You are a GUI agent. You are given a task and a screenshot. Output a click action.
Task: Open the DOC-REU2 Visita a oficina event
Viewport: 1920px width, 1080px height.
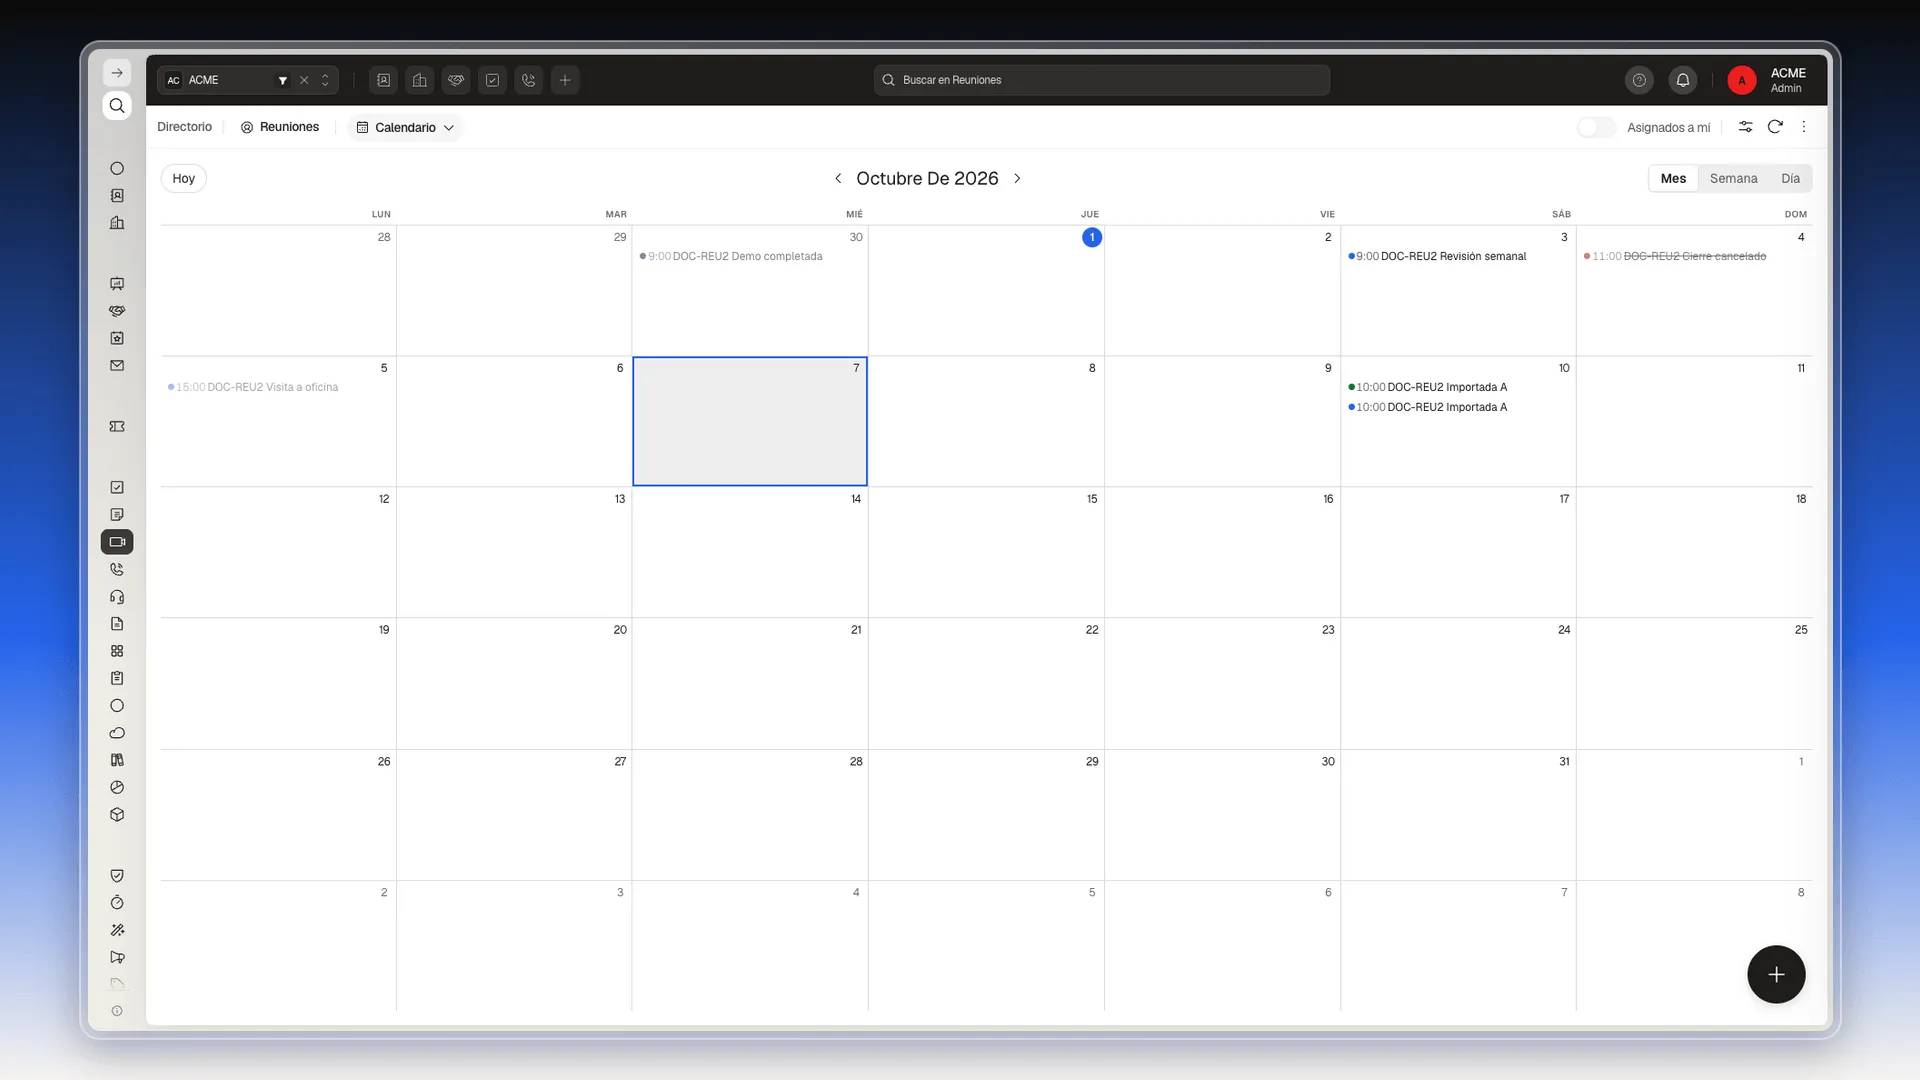tap(253, 388)
